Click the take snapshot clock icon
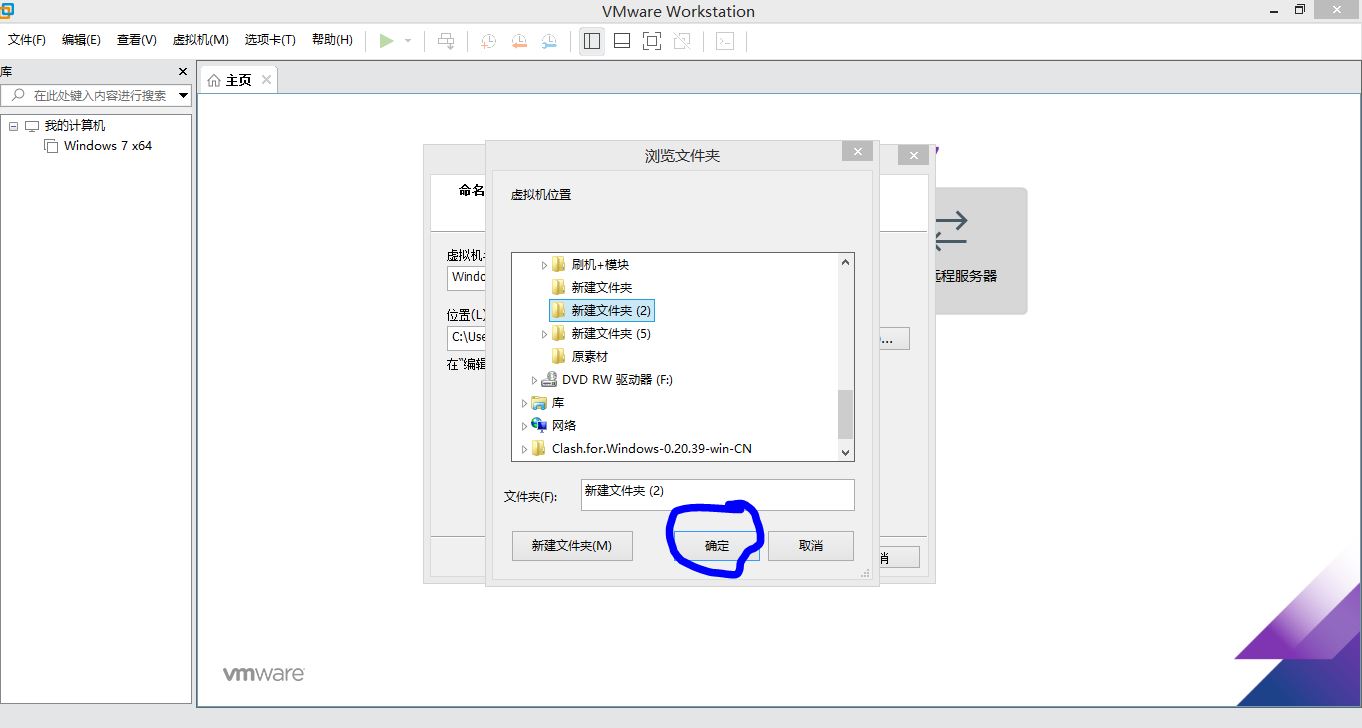1362x728 pixels. [488, 41]
